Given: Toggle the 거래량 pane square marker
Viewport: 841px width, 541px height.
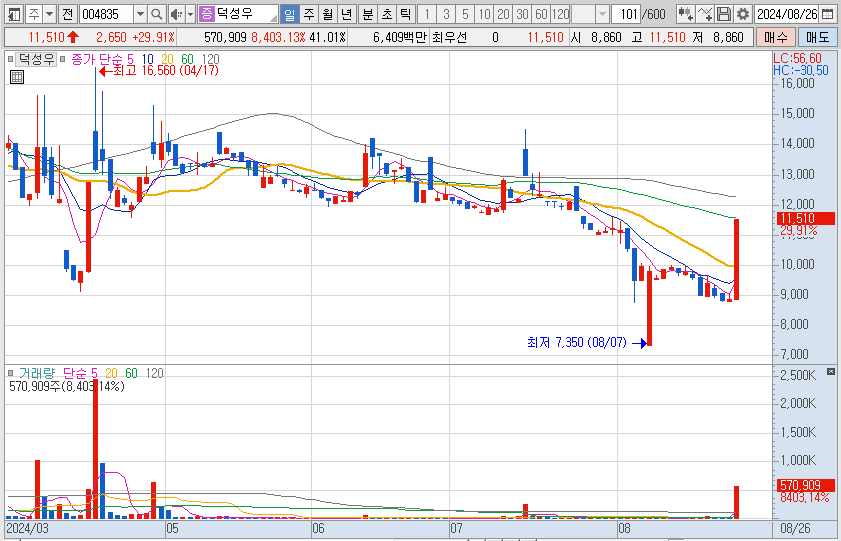Looking at the screenshot, I should tap(10, 373).
